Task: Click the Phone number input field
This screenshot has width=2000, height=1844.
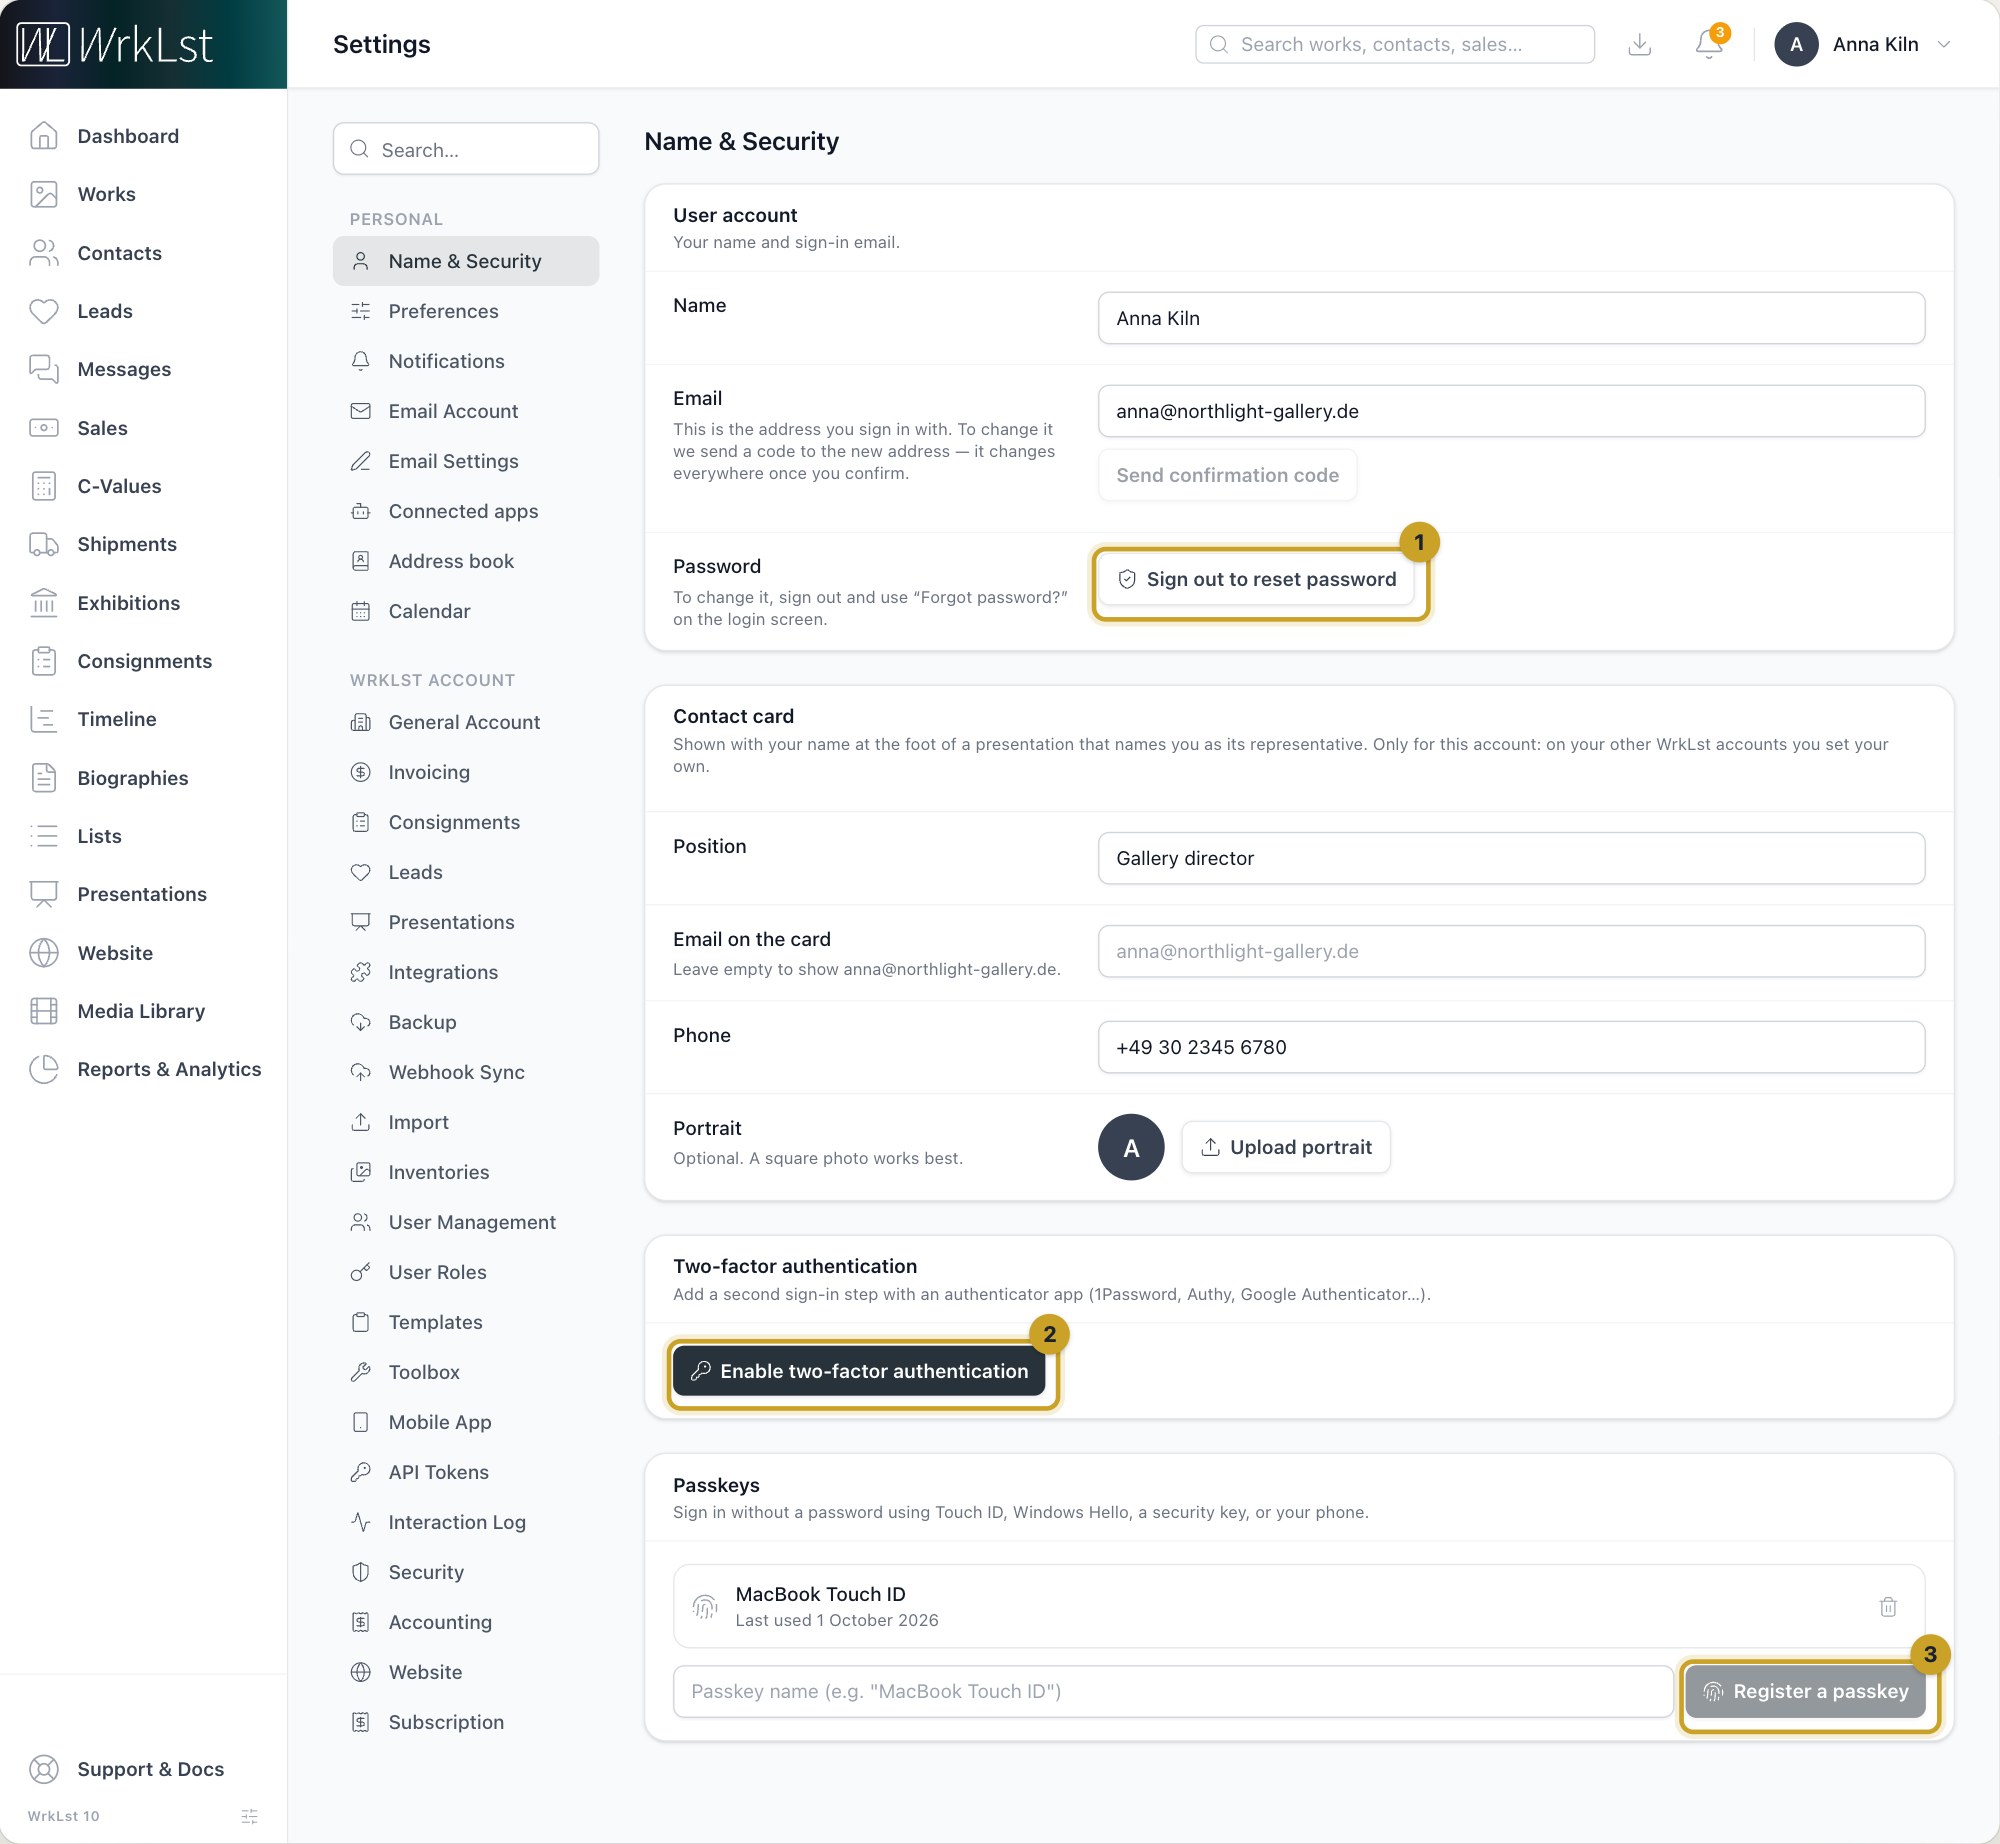Action: coord(1511,1047)
